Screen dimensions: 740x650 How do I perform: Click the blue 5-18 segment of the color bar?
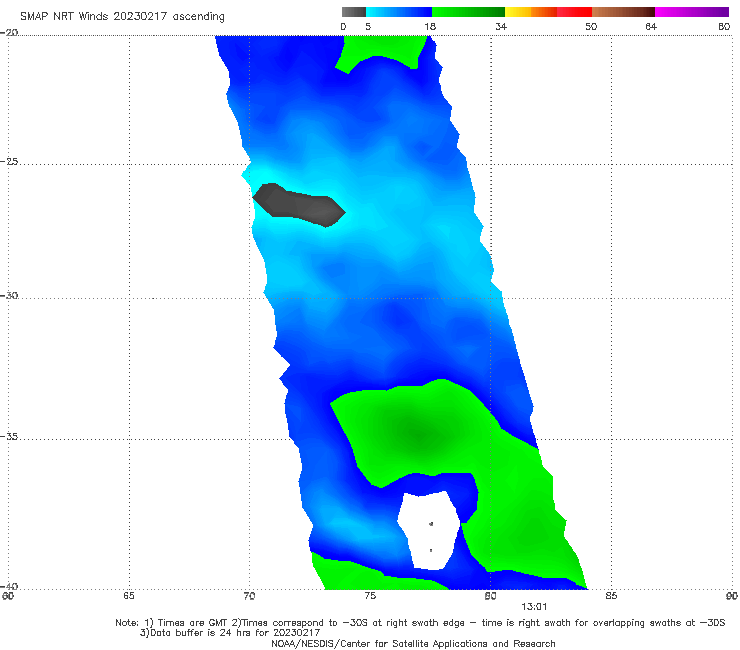(399, 12)
